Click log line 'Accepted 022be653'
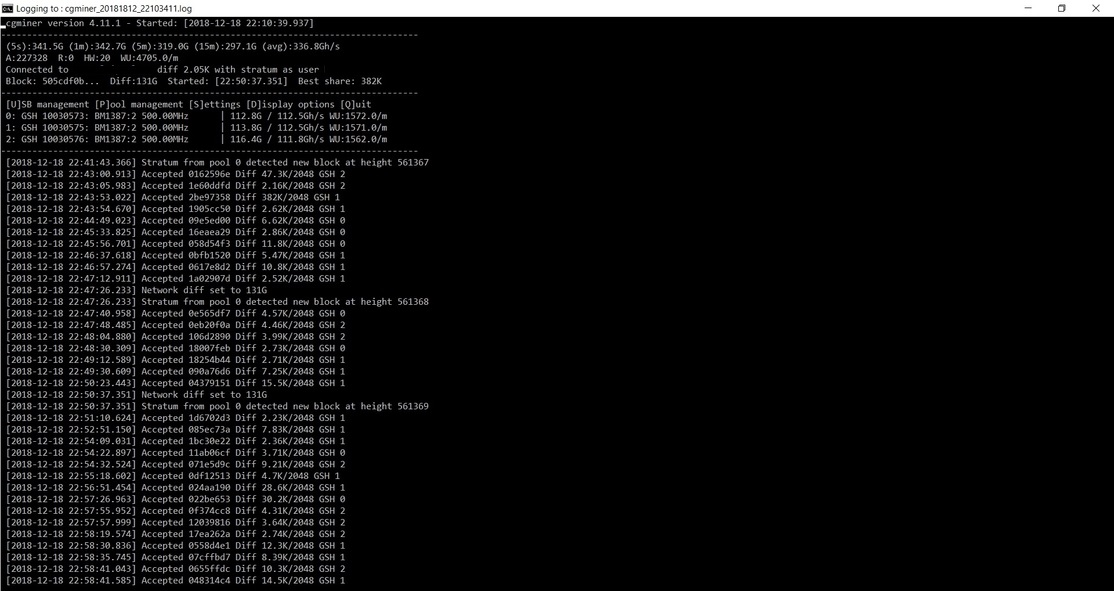 pyautogui.click(x=175, y=499)
